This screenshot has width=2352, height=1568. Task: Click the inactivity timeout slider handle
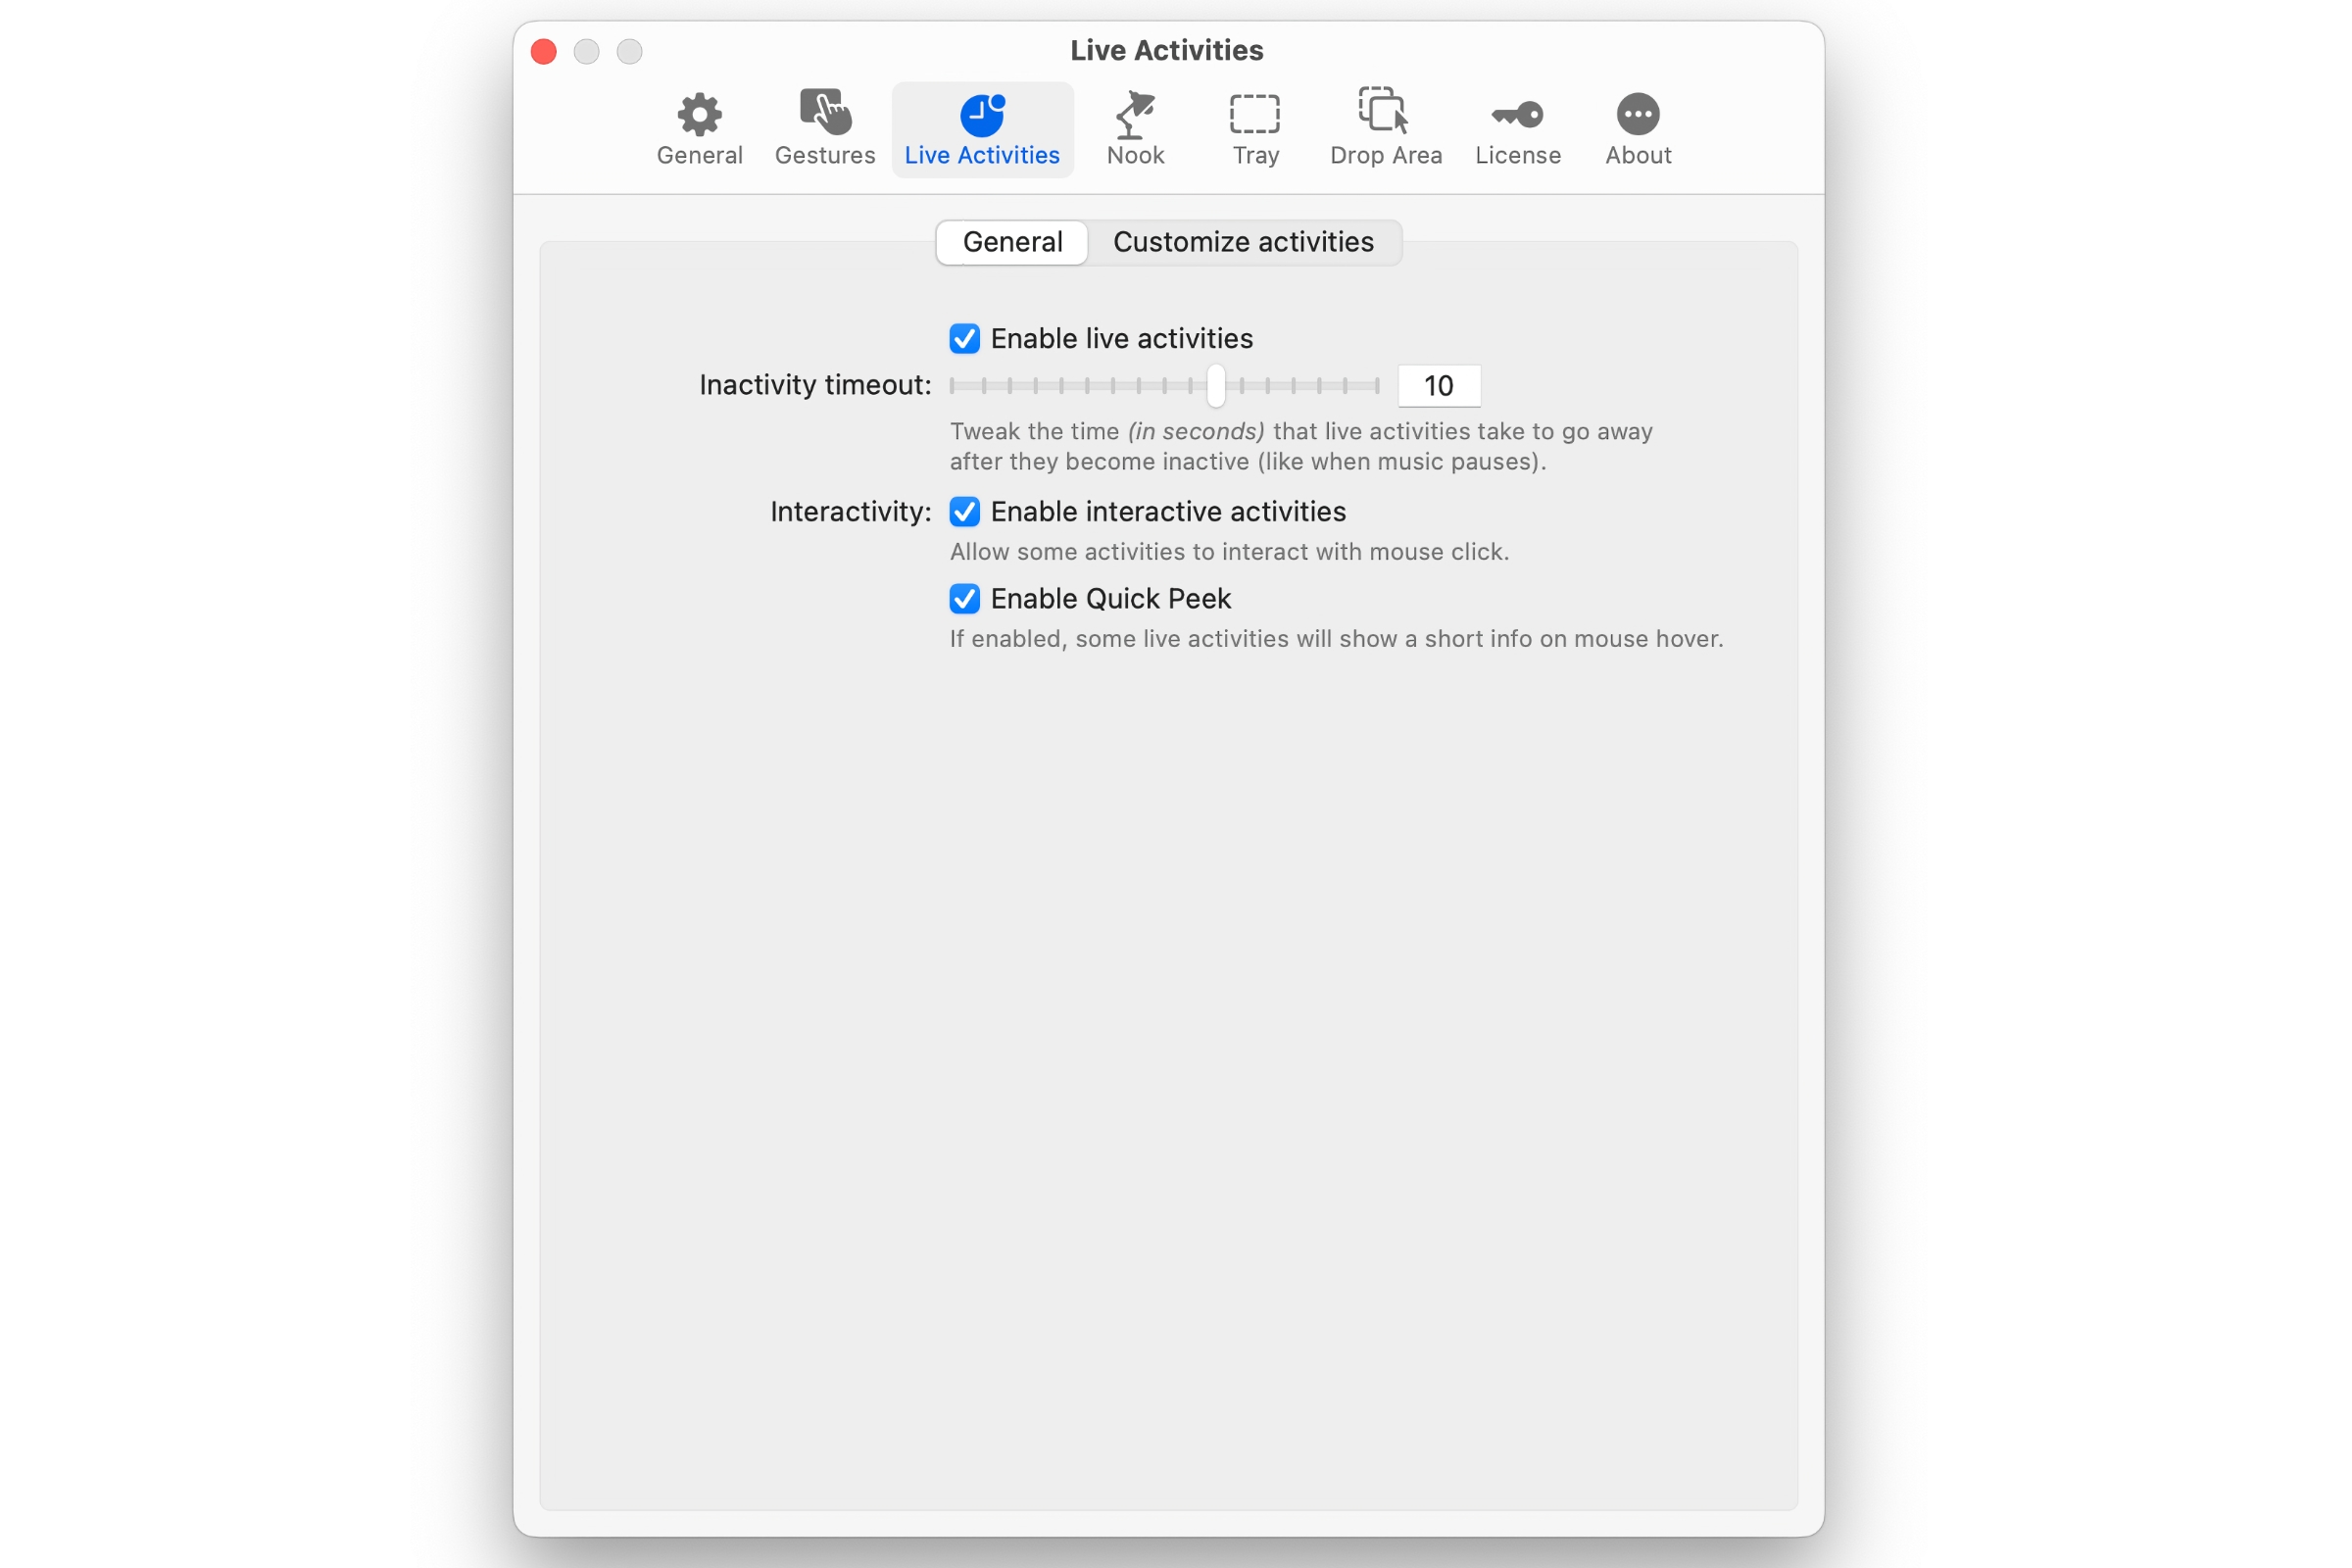pyautogui.click(x=1216, y=386)
